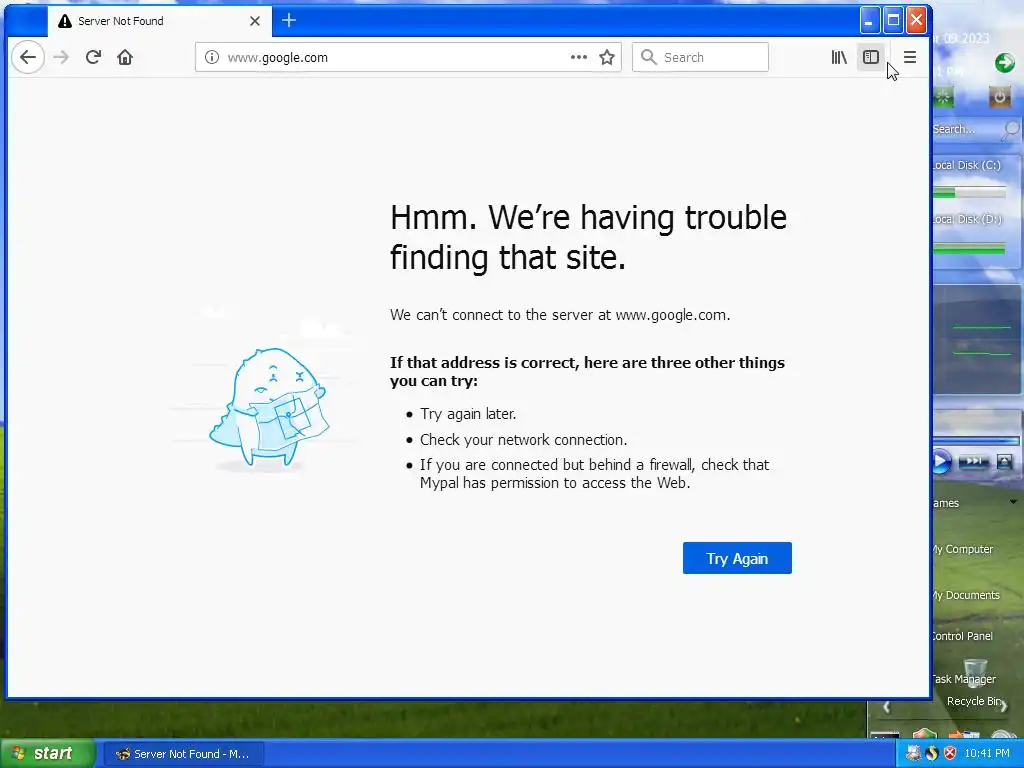1024x768 pixels.
Task: Close the Server Not Found tab
Action: (x=255, y=21)
